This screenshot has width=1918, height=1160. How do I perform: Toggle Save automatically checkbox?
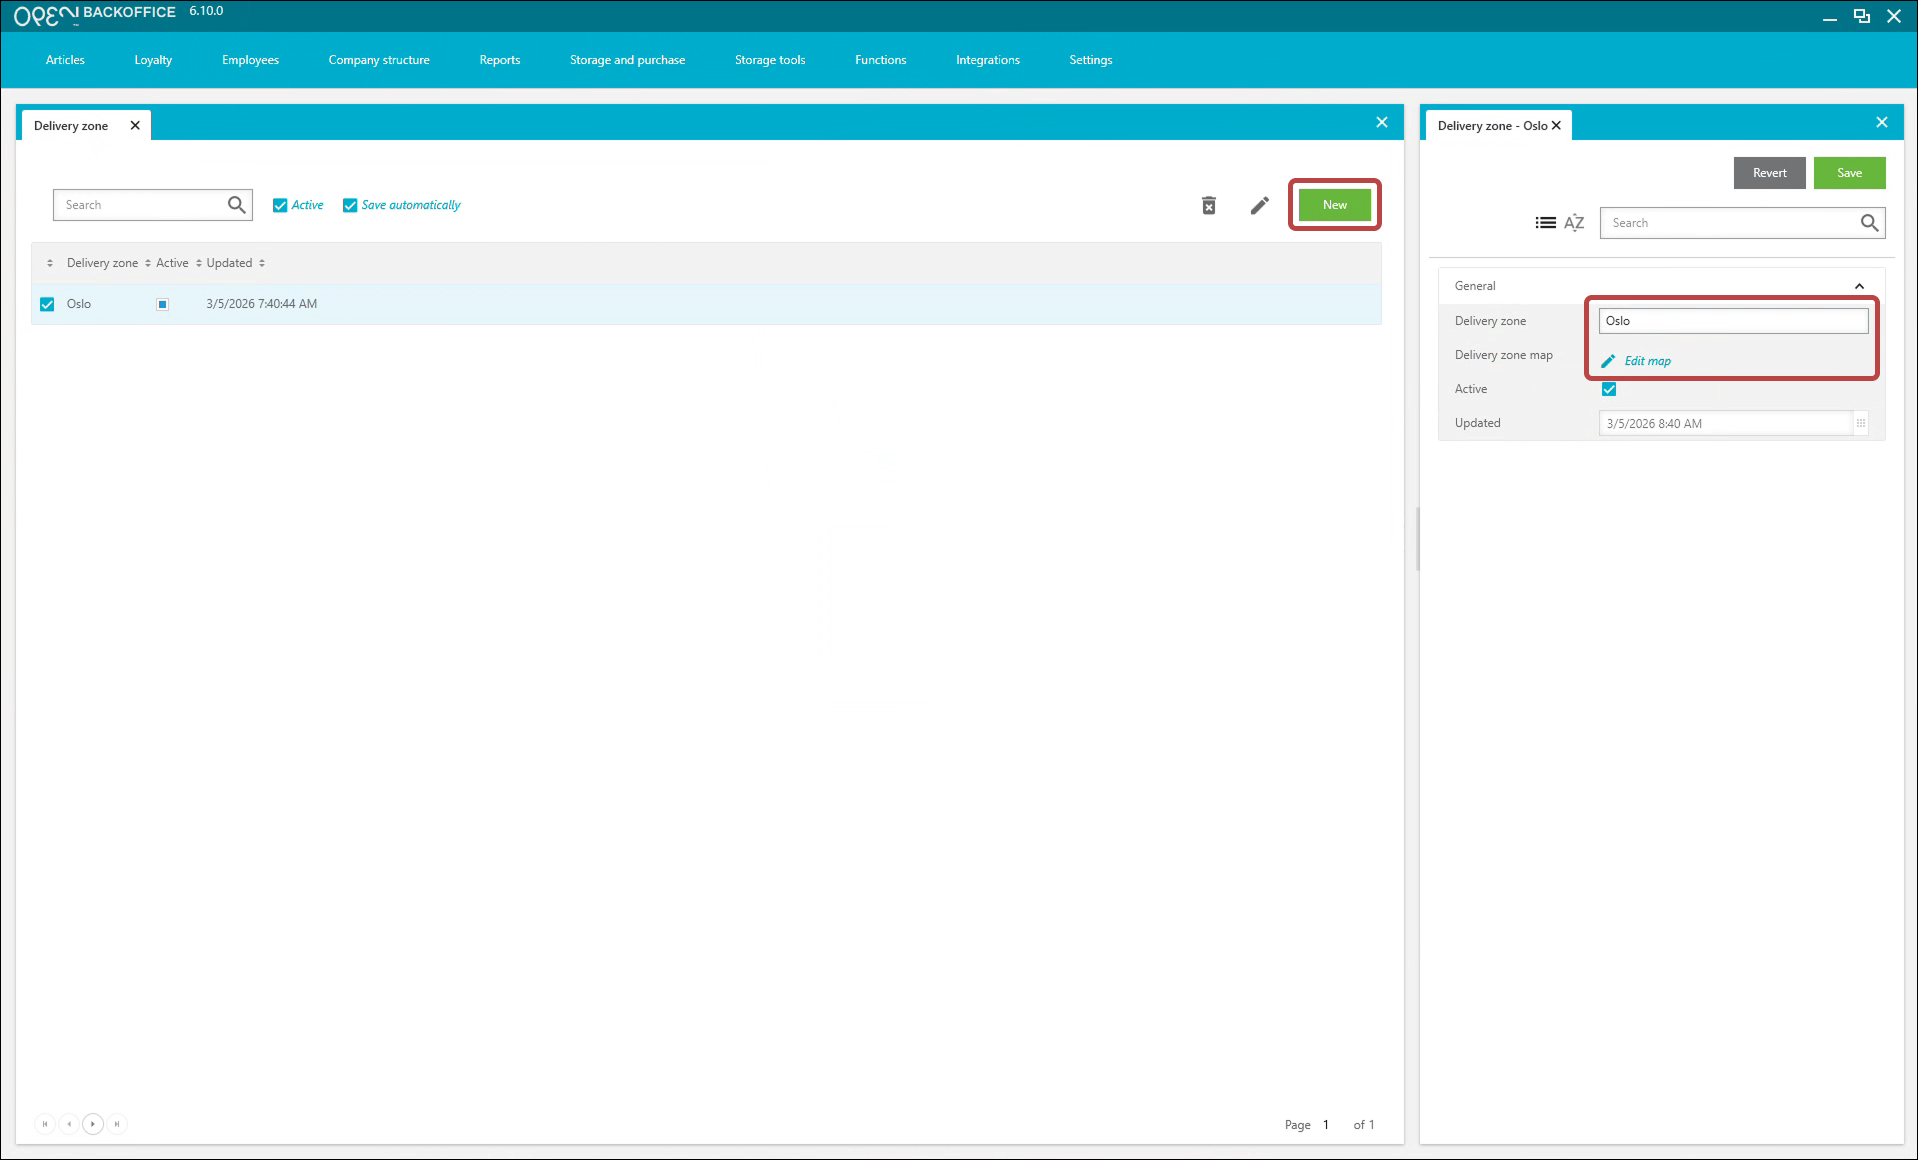pos(350,205)
